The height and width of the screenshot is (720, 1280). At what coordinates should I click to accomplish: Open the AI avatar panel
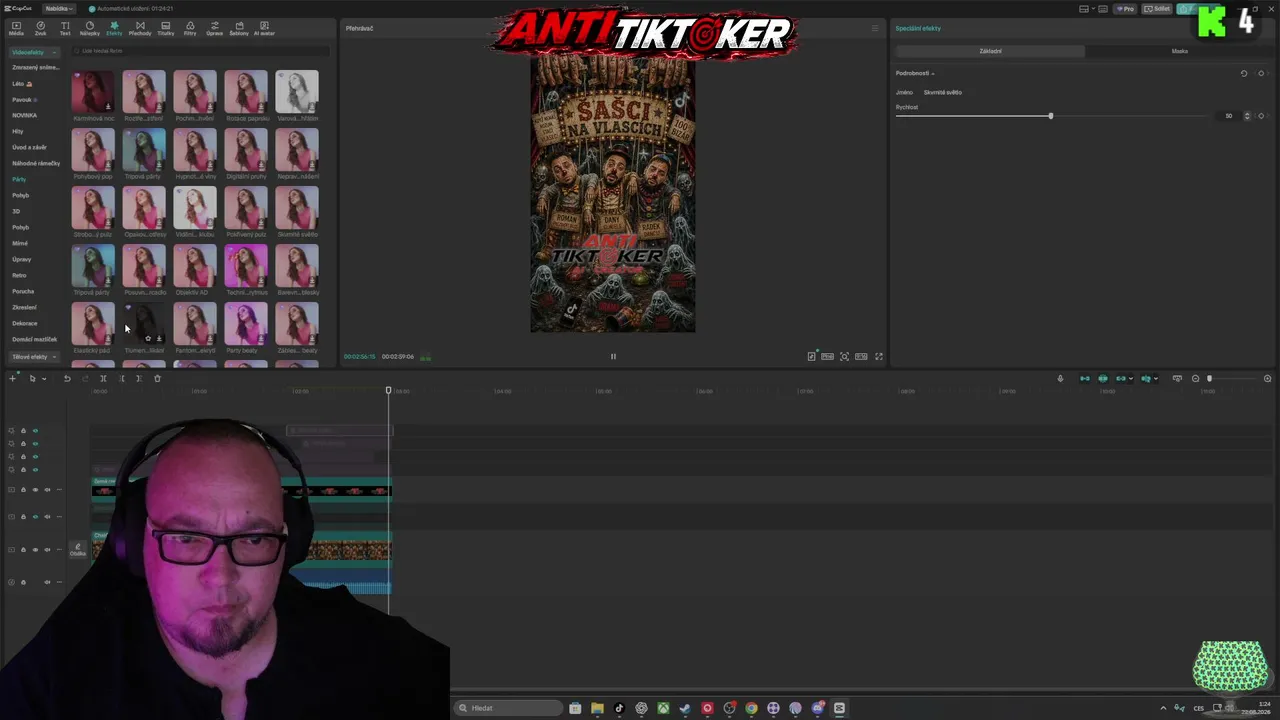point(264,28)
